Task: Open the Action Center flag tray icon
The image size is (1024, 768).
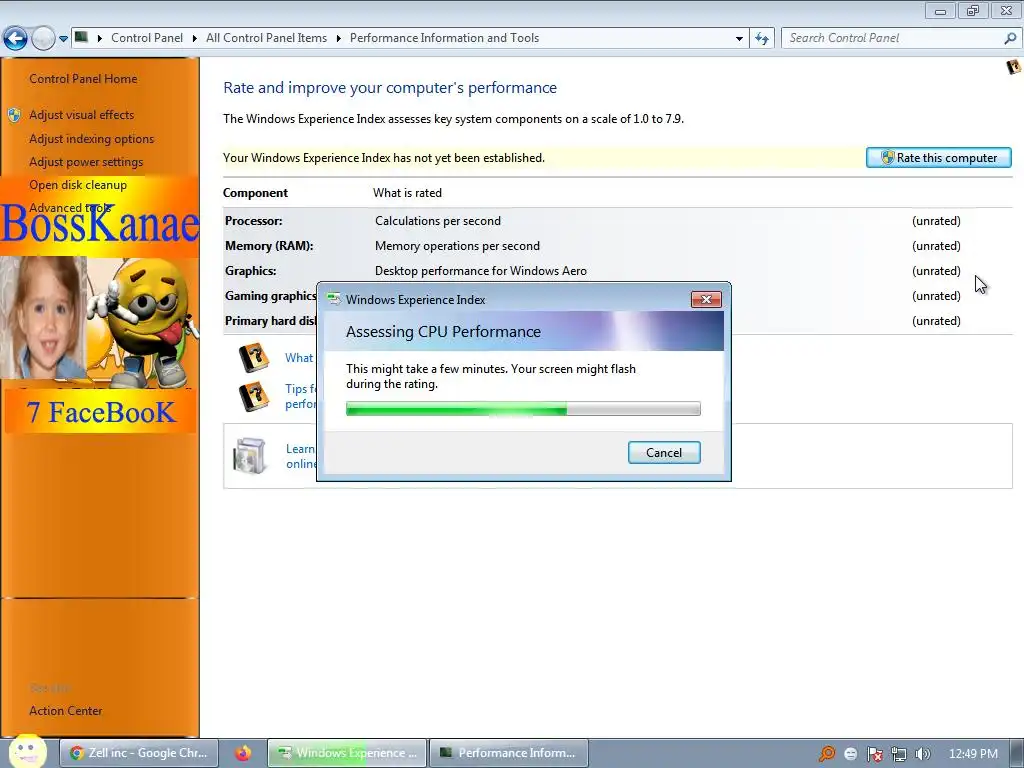Action: point(874,754)
